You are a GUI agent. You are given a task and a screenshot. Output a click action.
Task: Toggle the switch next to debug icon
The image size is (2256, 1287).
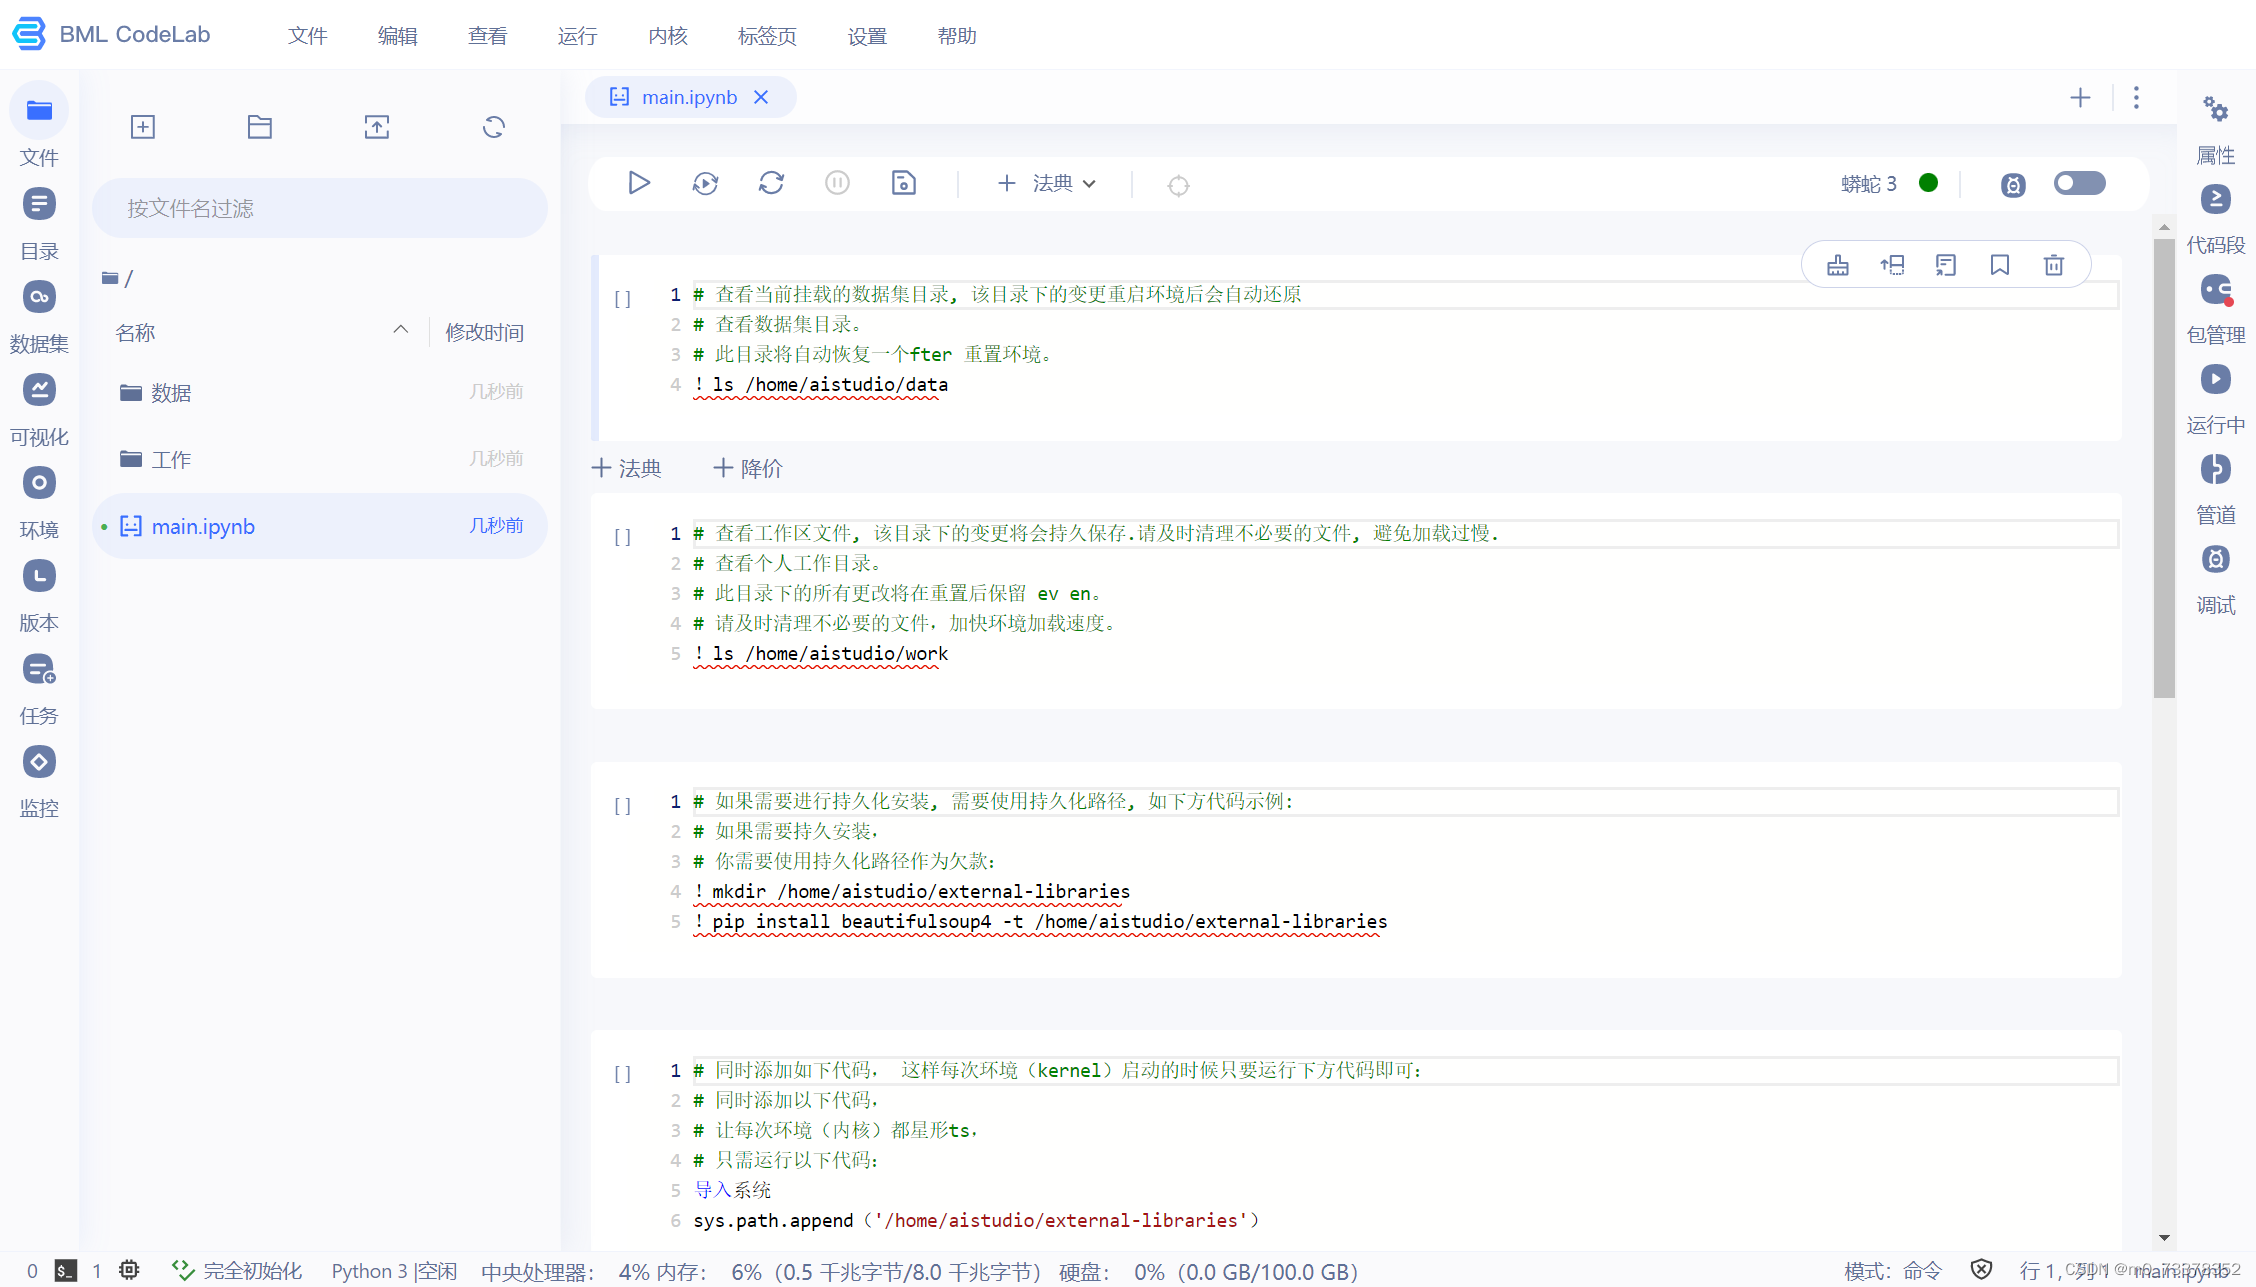coord(2079,183)
